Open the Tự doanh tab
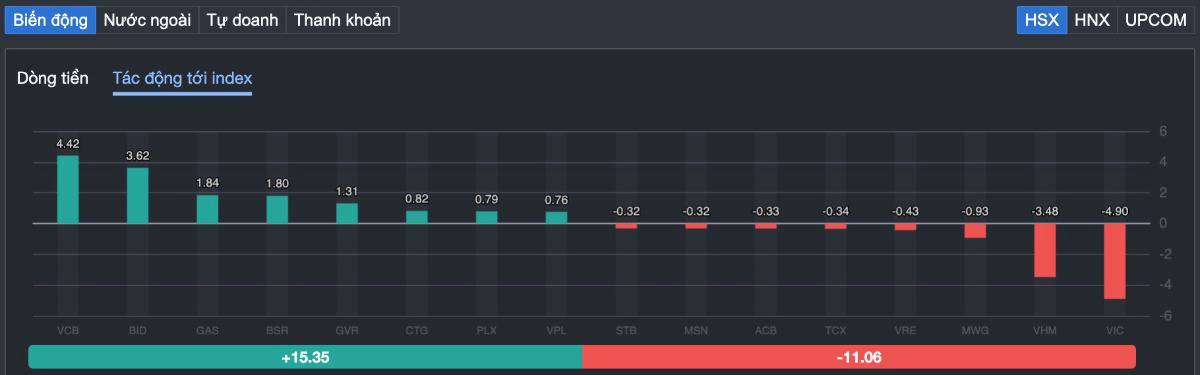Screen dimensions: 1200x375 click(242, 20)
